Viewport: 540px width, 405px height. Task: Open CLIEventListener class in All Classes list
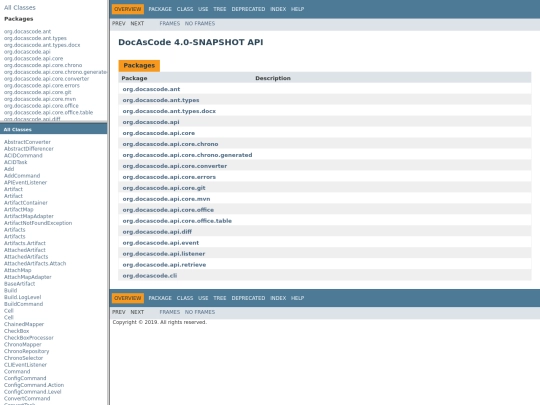pyautogui.click(x=25, y=365)
